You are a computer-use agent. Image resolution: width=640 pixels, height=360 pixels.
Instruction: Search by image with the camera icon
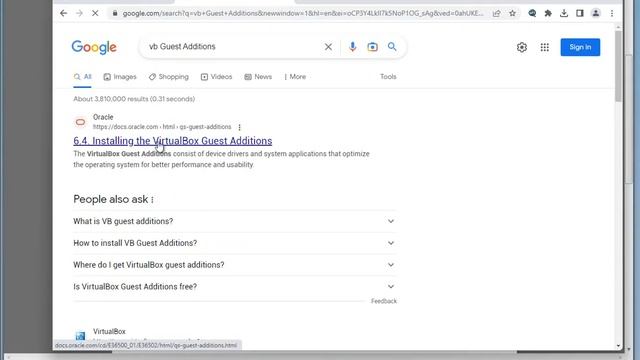coord(372,47)
